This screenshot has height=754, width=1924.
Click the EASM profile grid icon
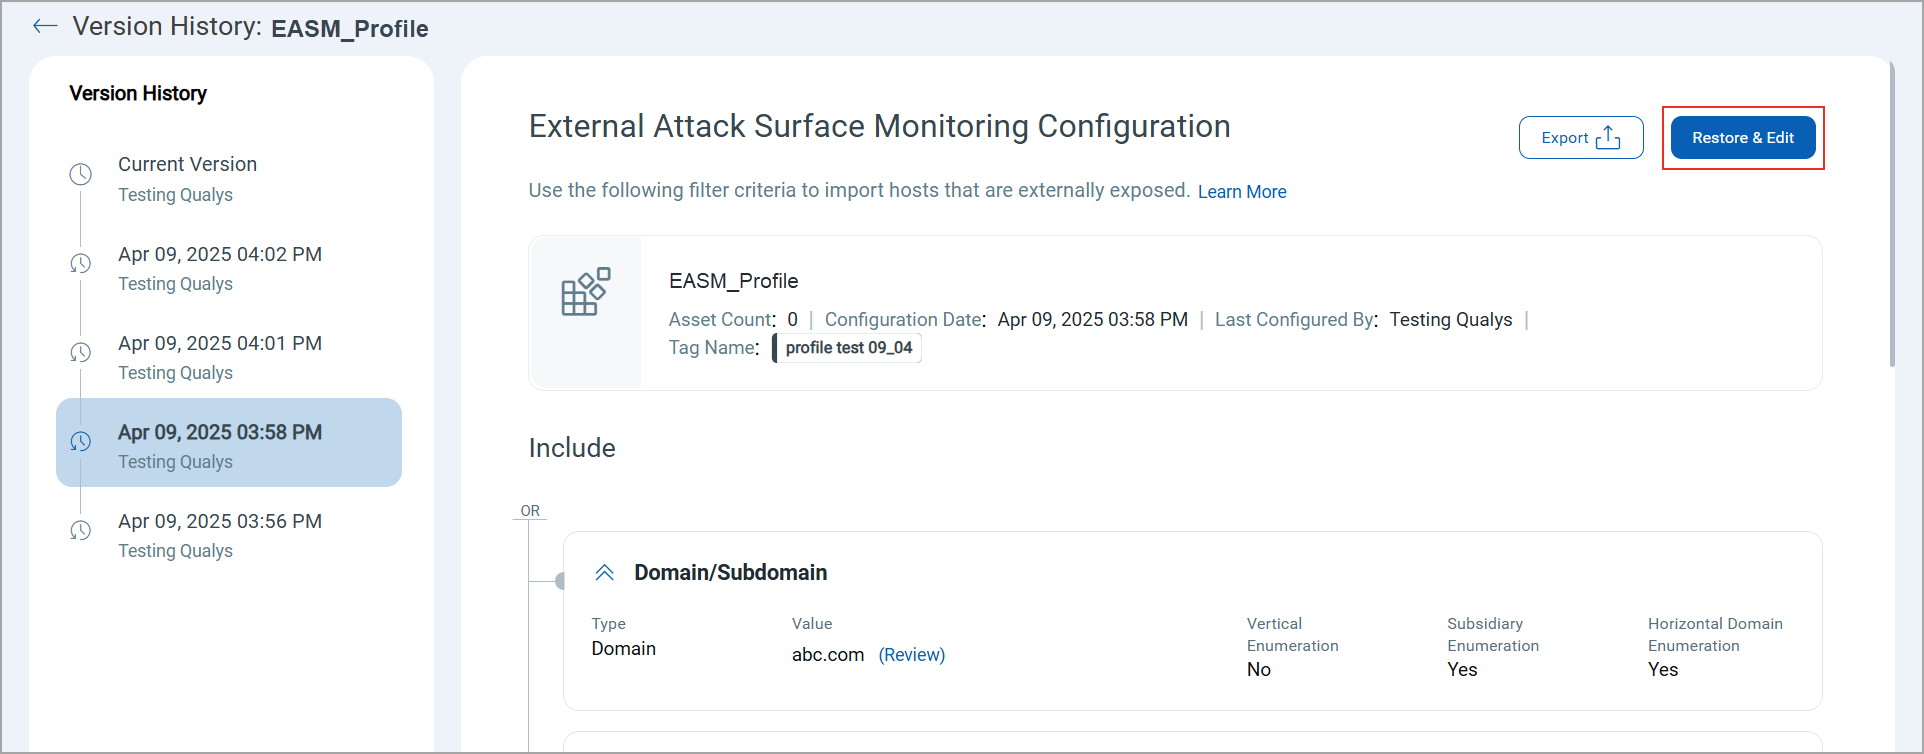[585, 292]
